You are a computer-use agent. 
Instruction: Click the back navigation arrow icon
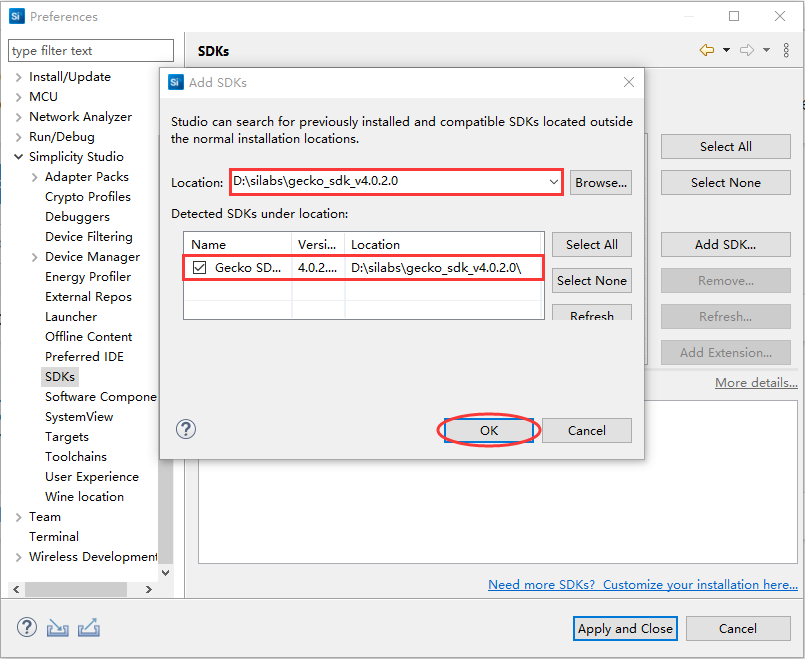pyautogui.click(x=707, y=50)
